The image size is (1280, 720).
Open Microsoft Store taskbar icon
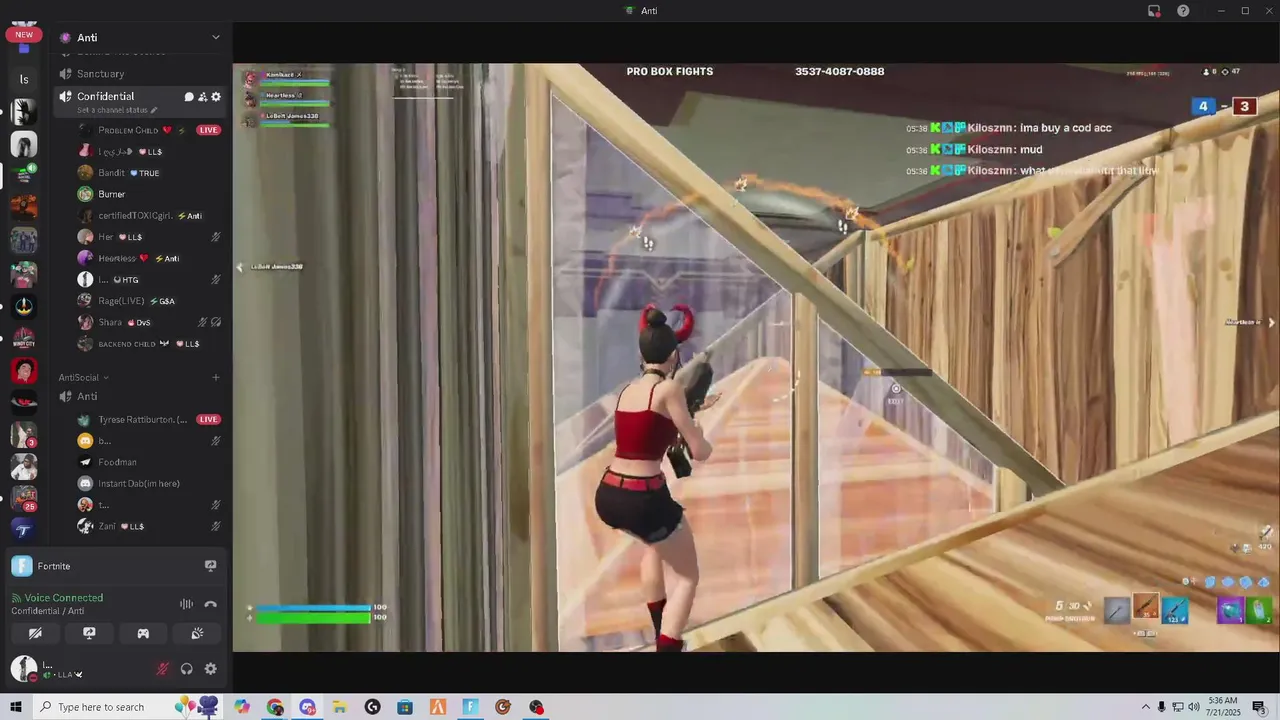(x=405, y=707)
